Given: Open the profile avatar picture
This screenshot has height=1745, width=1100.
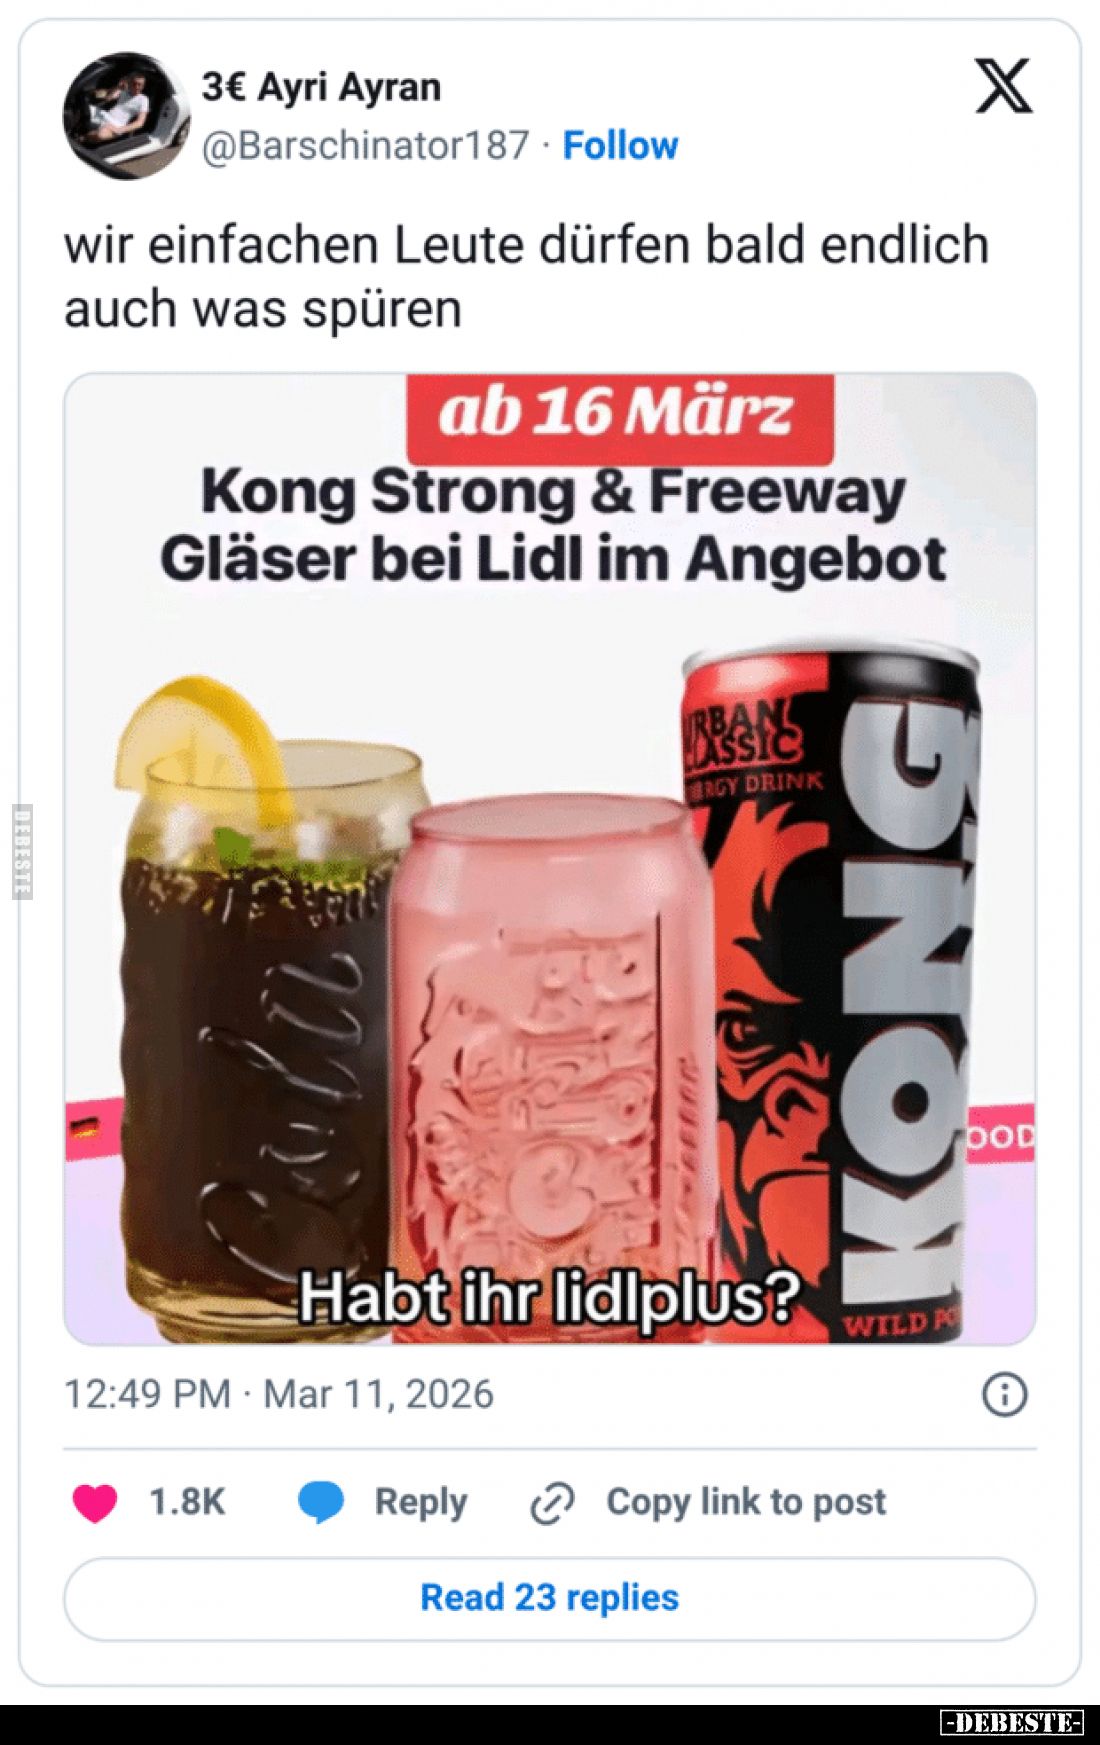Looking at the screenshot, I should 126,115.
